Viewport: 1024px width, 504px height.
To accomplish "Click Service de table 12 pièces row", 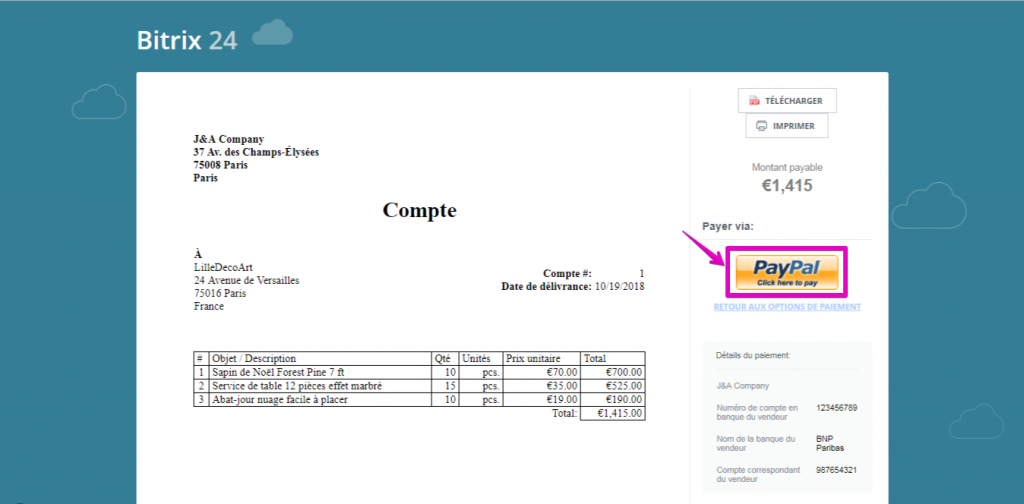I will pyautogui.click(x=419, y=386).
